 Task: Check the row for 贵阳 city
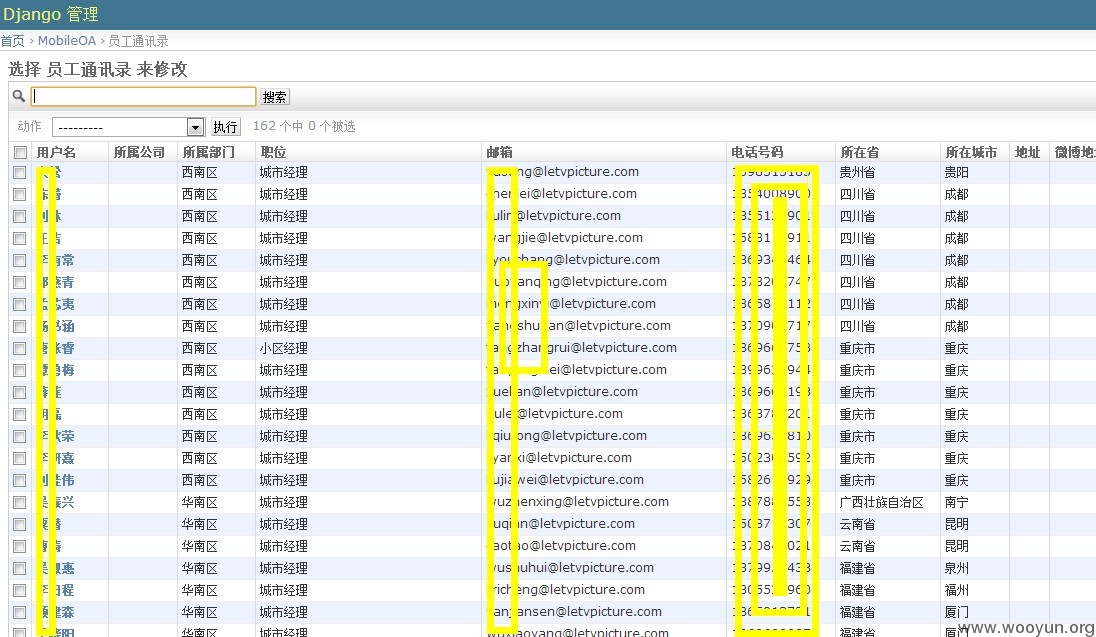click(20, 173)
